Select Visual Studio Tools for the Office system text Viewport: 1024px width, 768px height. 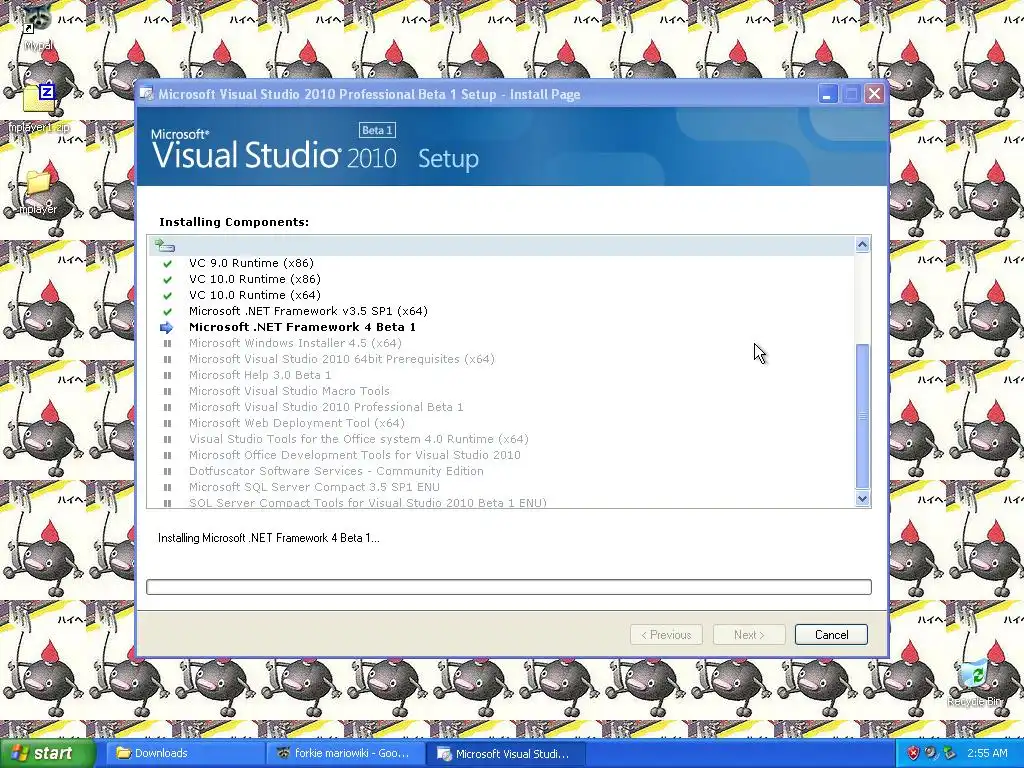(359, 439)
